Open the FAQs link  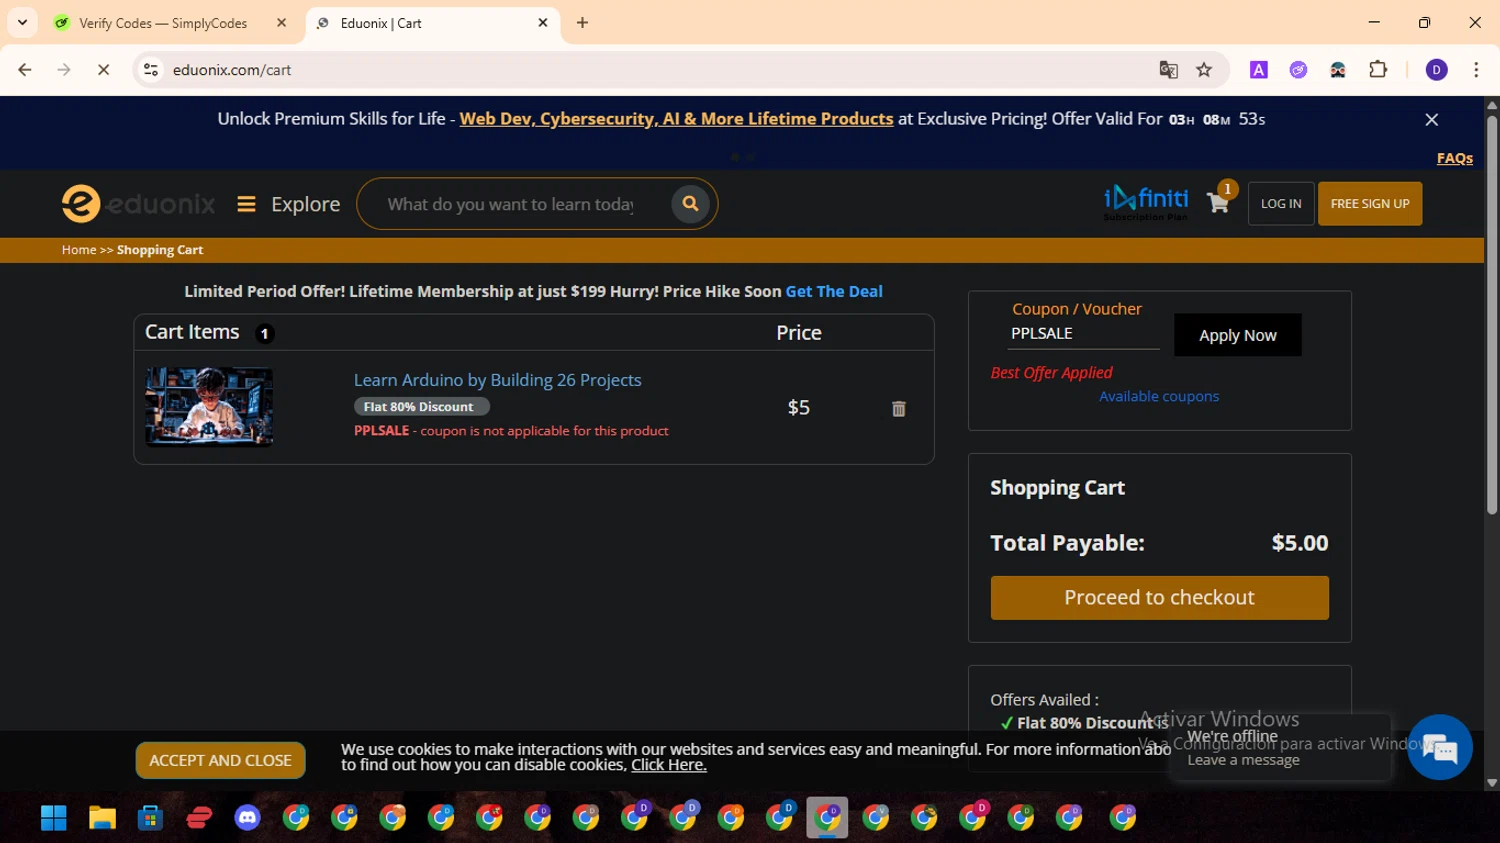coord(1455,158)
